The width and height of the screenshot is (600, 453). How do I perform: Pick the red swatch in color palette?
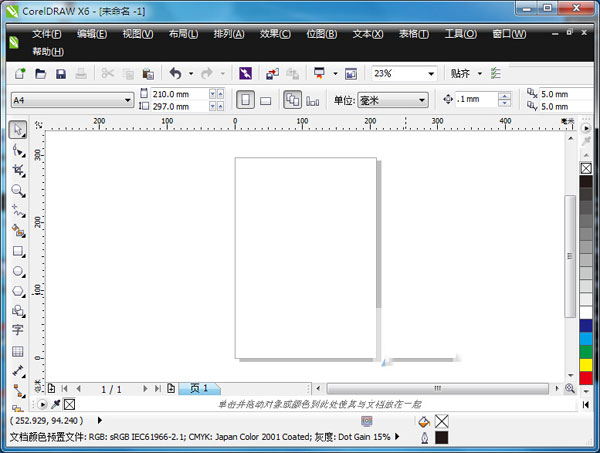tap(585, 377)
